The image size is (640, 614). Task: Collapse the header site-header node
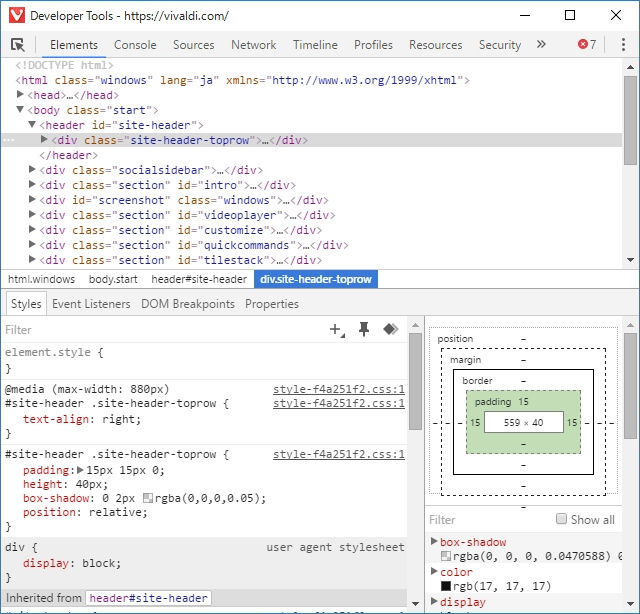click(x=32, y=124)
